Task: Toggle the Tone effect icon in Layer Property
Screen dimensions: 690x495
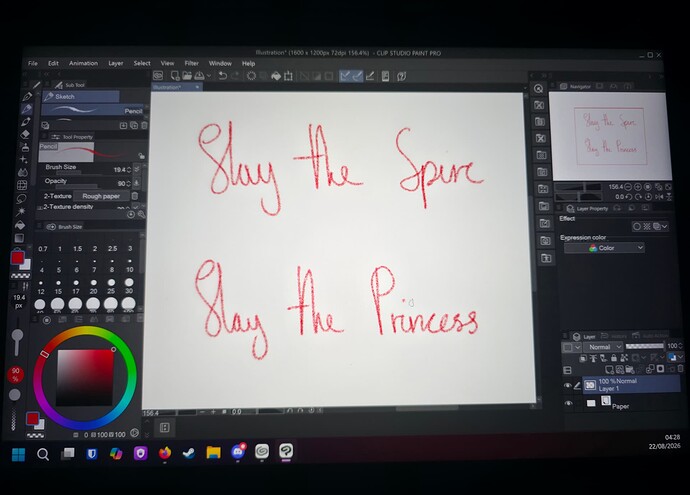Action: 647,226
